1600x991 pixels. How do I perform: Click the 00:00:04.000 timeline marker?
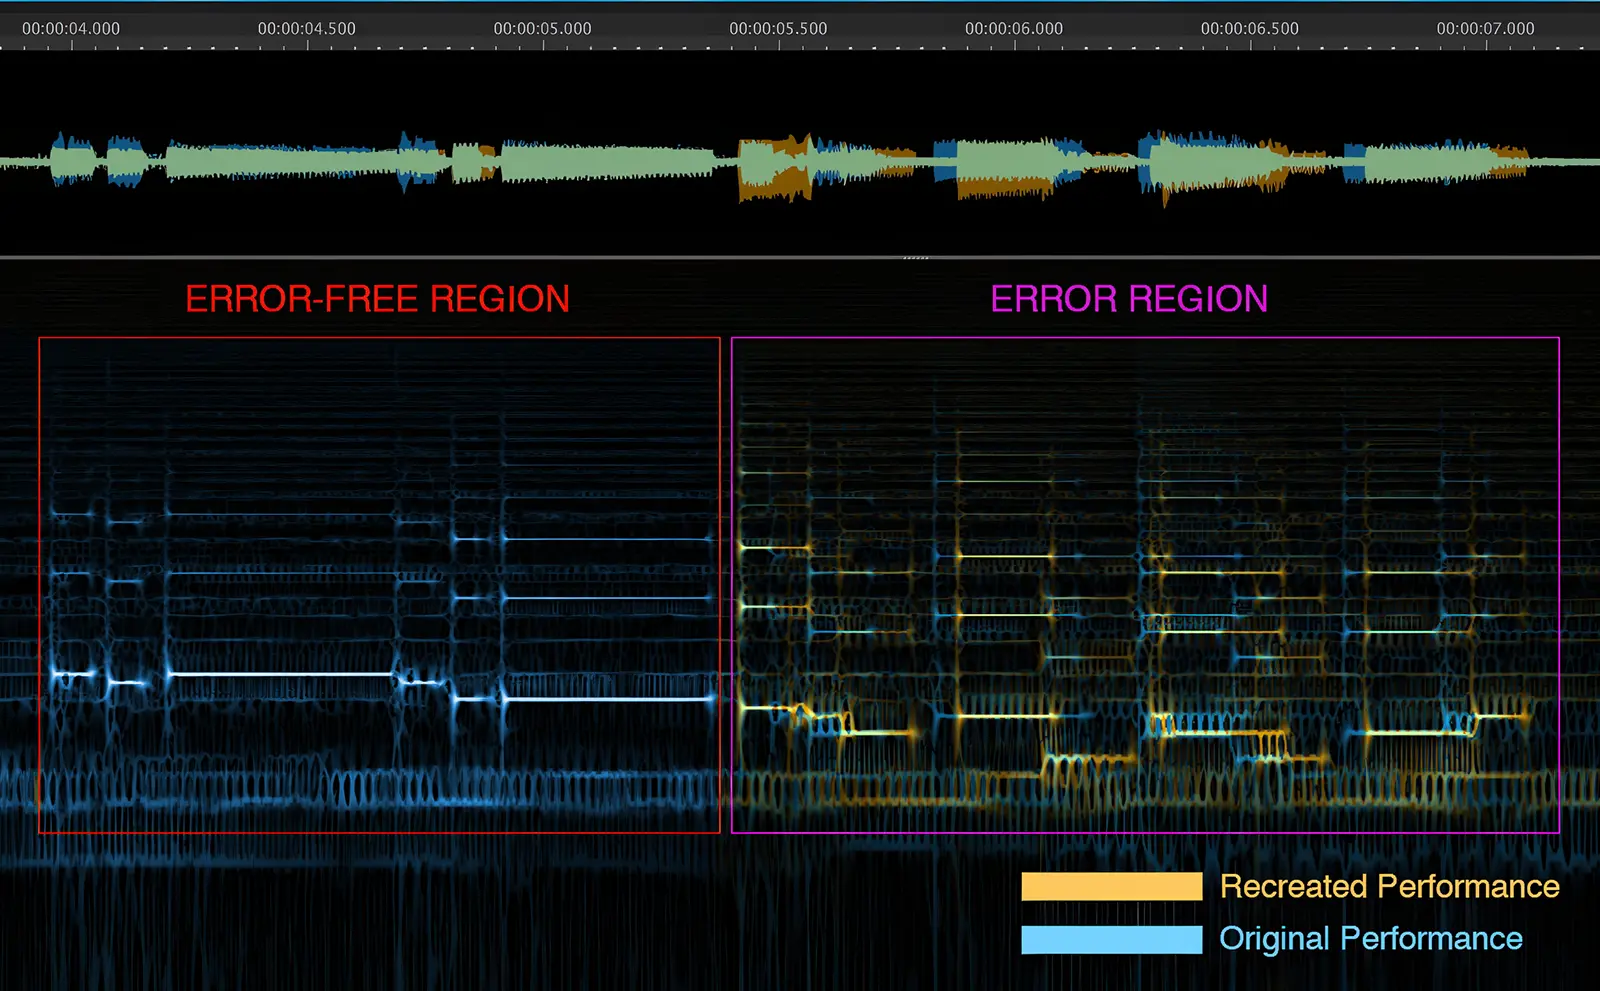(x=71, y=29)
